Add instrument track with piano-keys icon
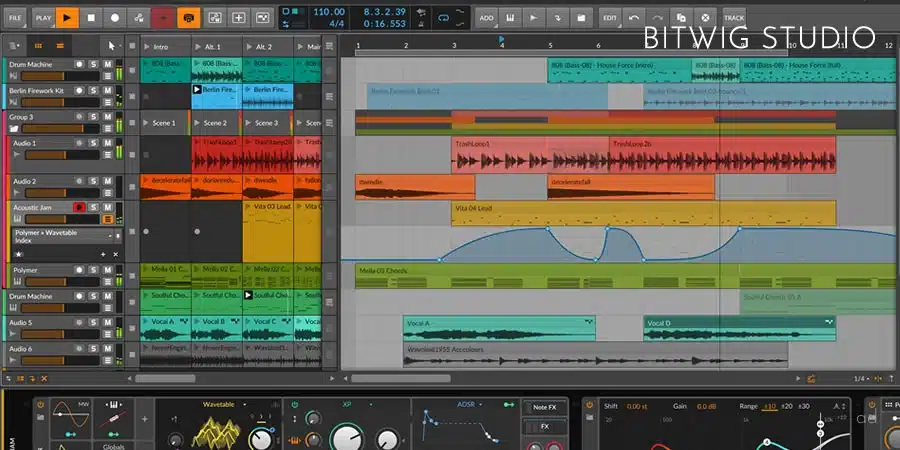900x450 pixels. (510, 18)
